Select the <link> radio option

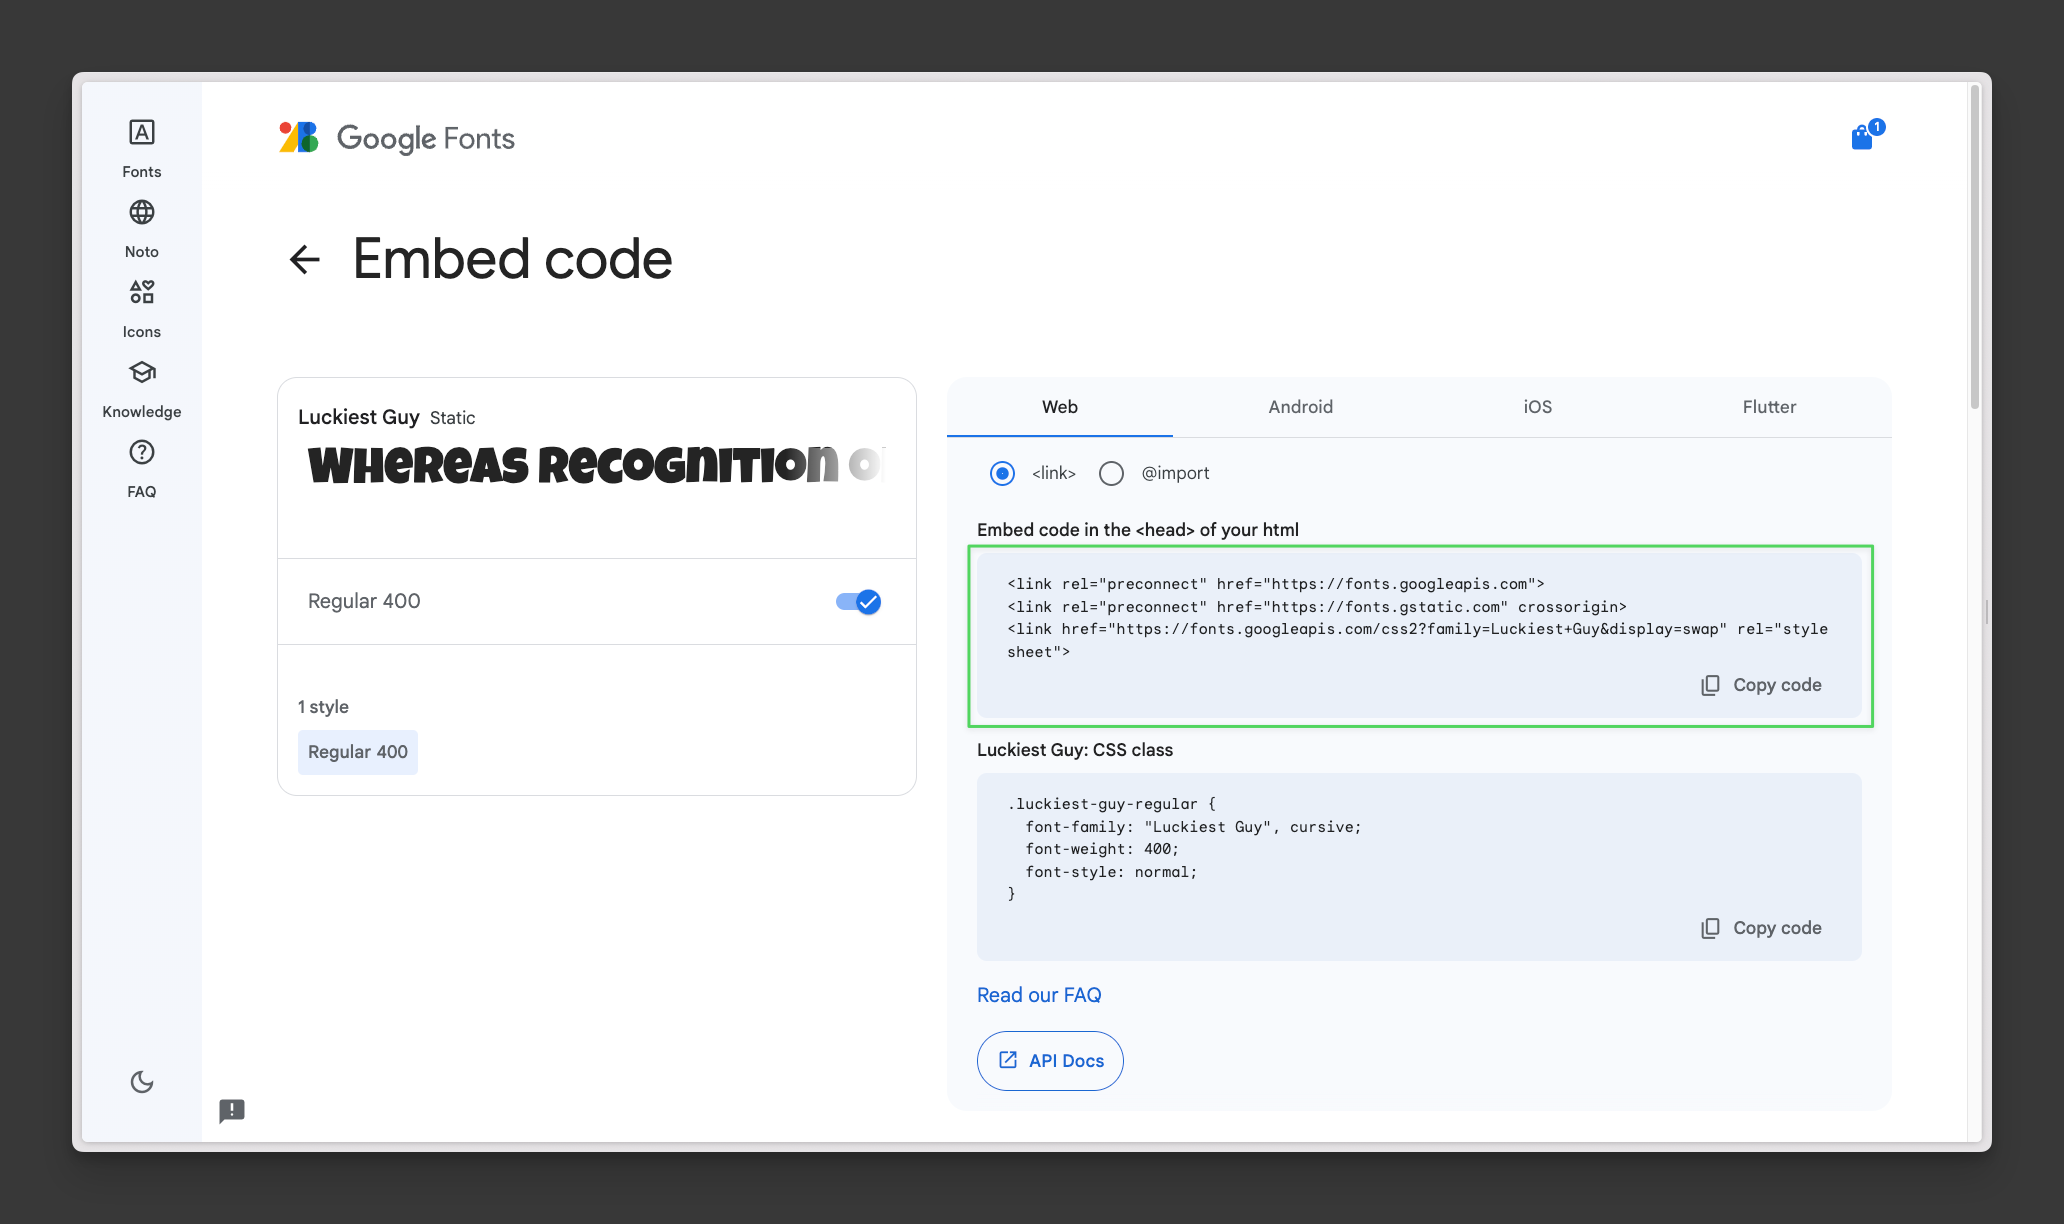point(1002,473)
